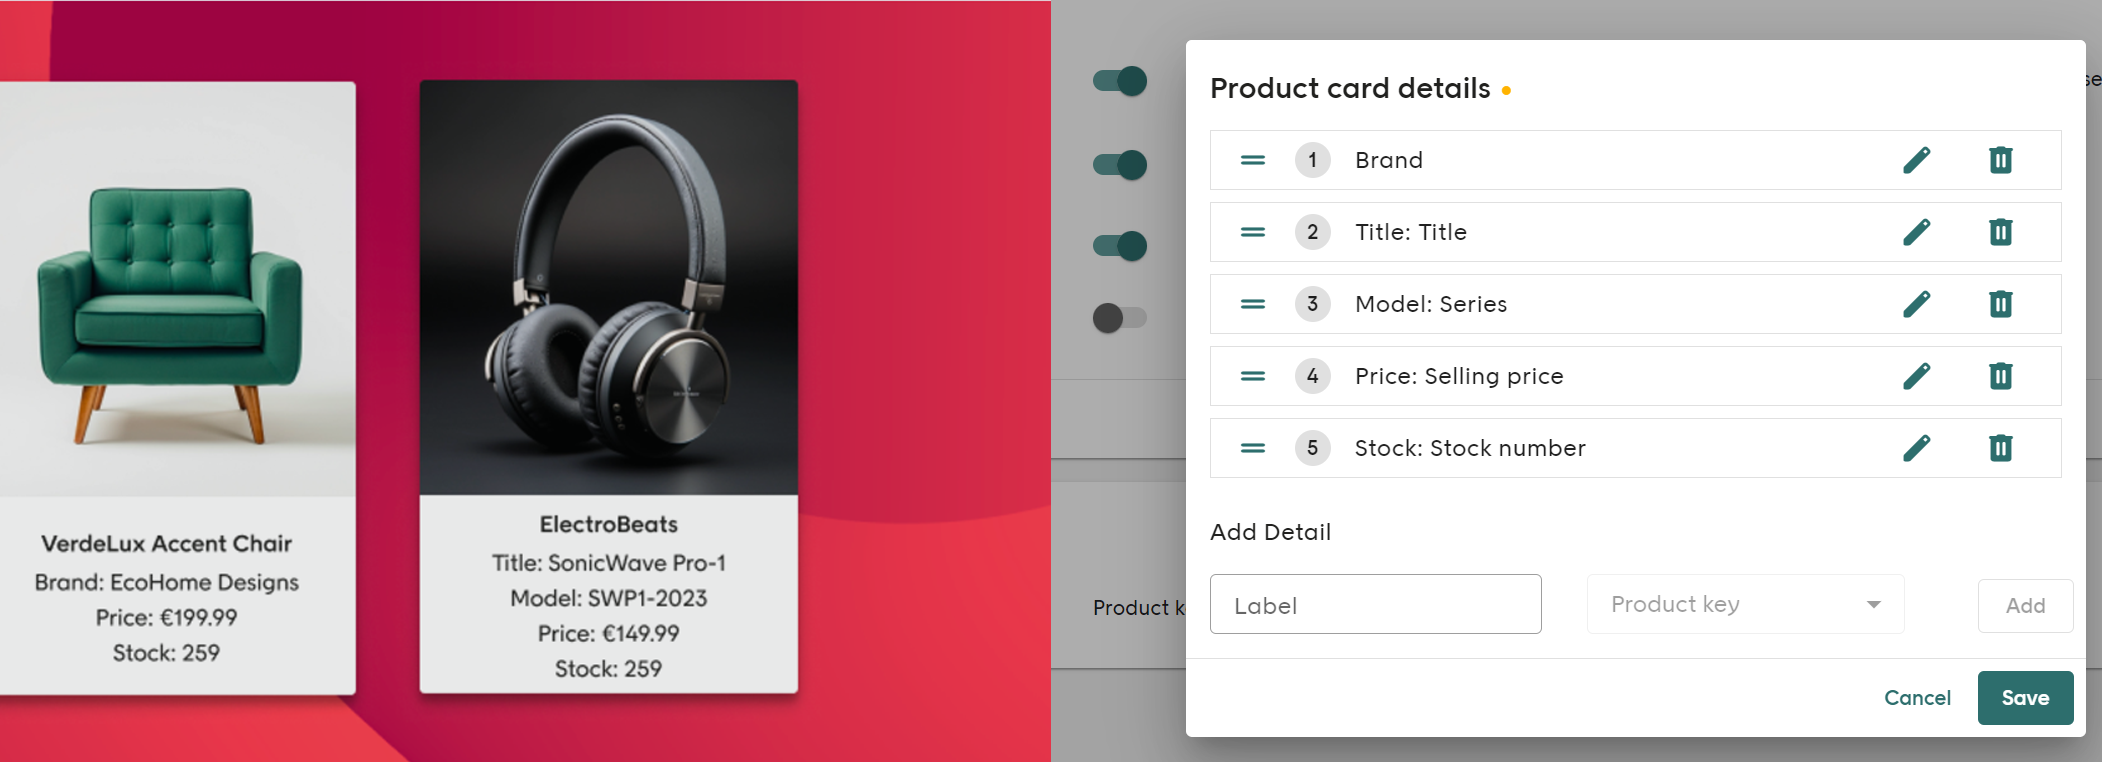Edit the Brand detail with pencil icon

[x=1916, y=160]
